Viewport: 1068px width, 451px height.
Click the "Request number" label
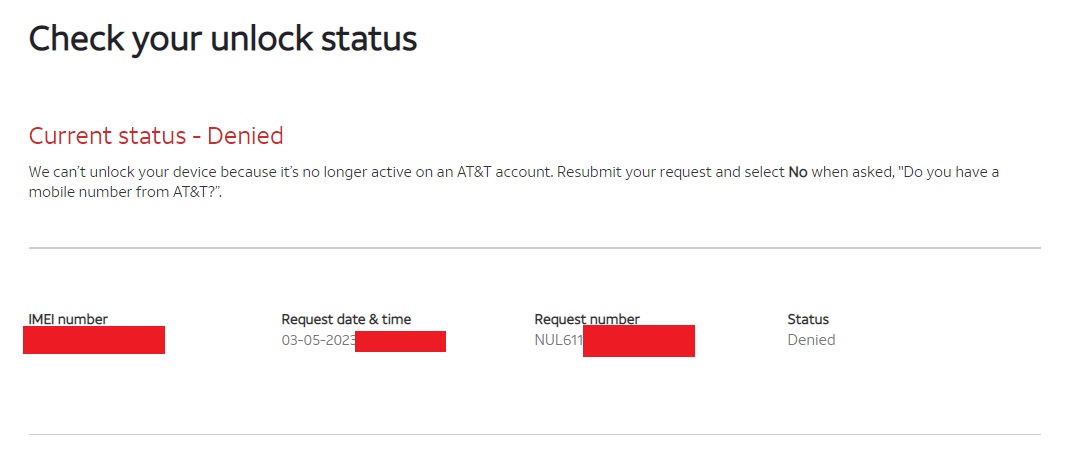click(586, 319)
